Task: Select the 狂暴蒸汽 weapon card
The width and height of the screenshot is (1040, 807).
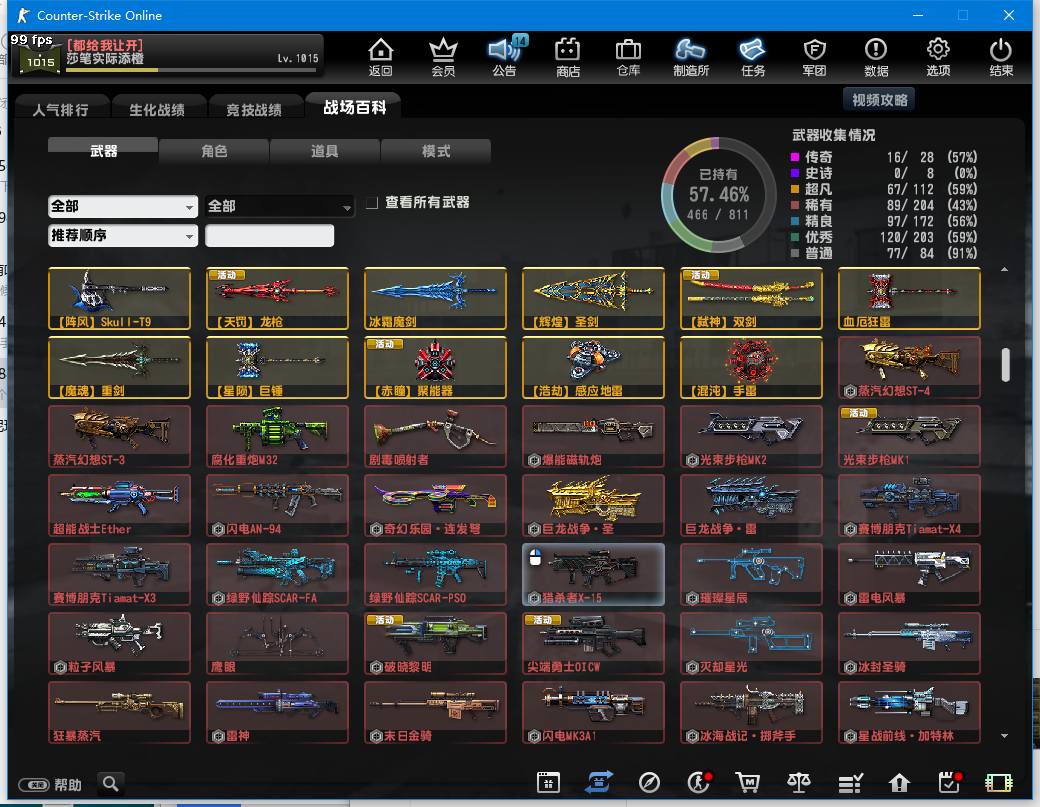Action: pyautogui.click(x=119, y=712)
